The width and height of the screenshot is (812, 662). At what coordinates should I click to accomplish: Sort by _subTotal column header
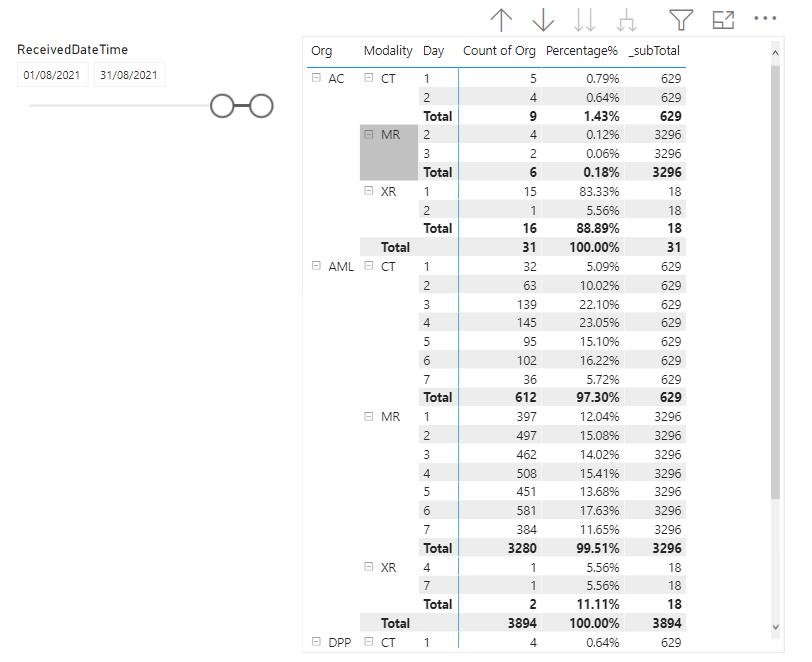click(654, 51)
